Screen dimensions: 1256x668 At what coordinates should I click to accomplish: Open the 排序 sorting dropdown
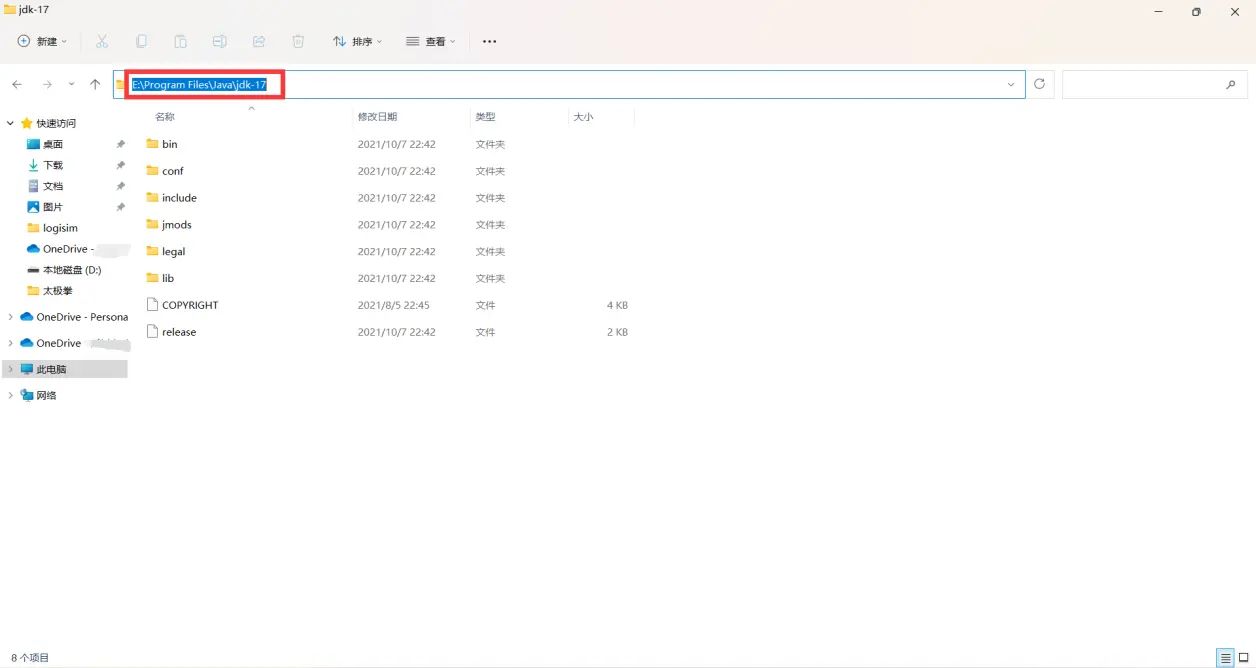pyautogui.click(x=357, y=41)
